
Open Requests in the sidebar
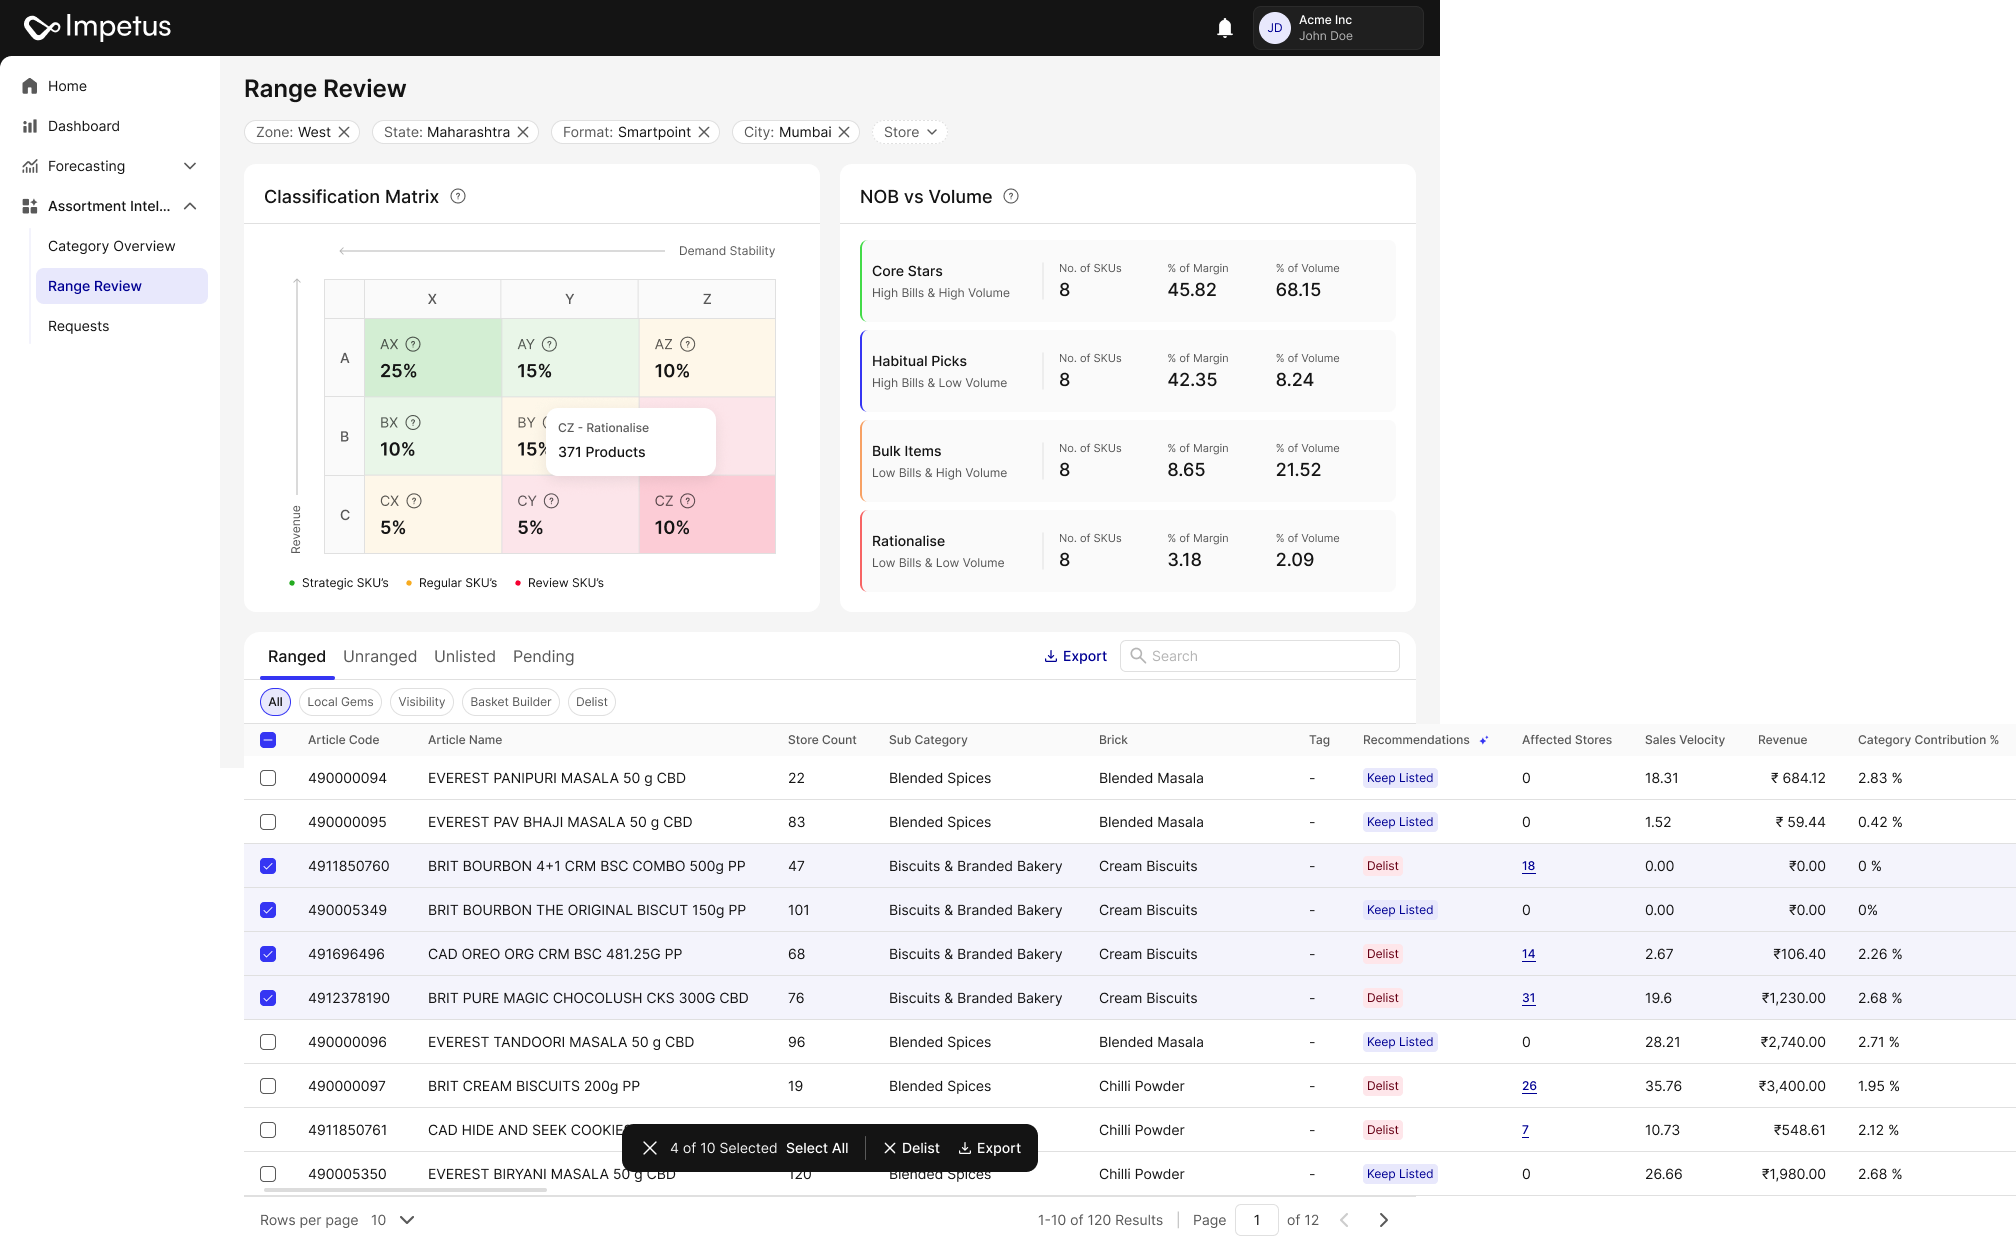[79, 326]
